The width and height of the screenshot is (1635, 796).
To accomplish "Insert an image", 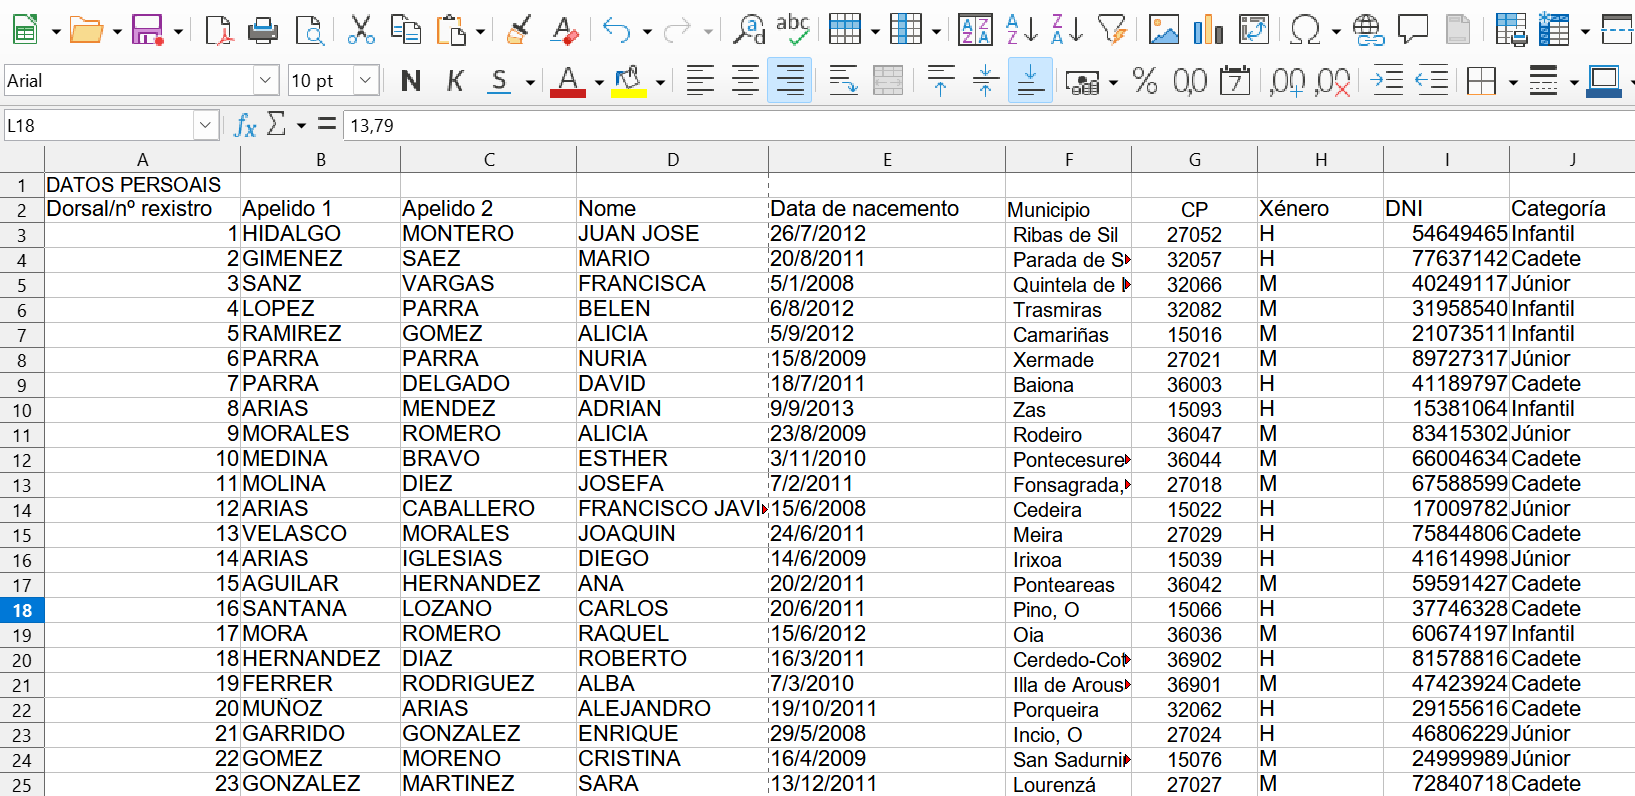I will pos(1164,30).
